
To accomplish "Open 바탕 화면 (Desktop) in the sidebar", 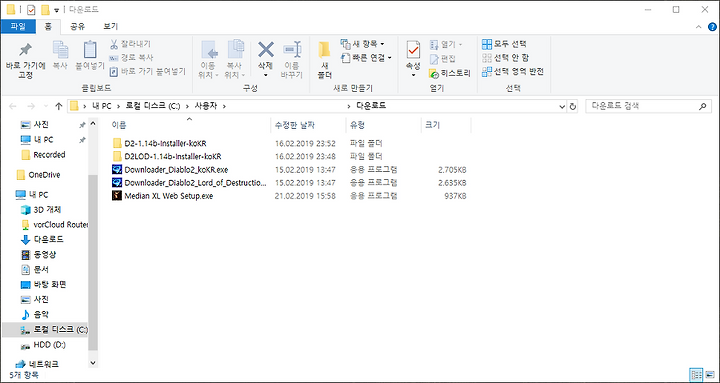I will 44,284.
